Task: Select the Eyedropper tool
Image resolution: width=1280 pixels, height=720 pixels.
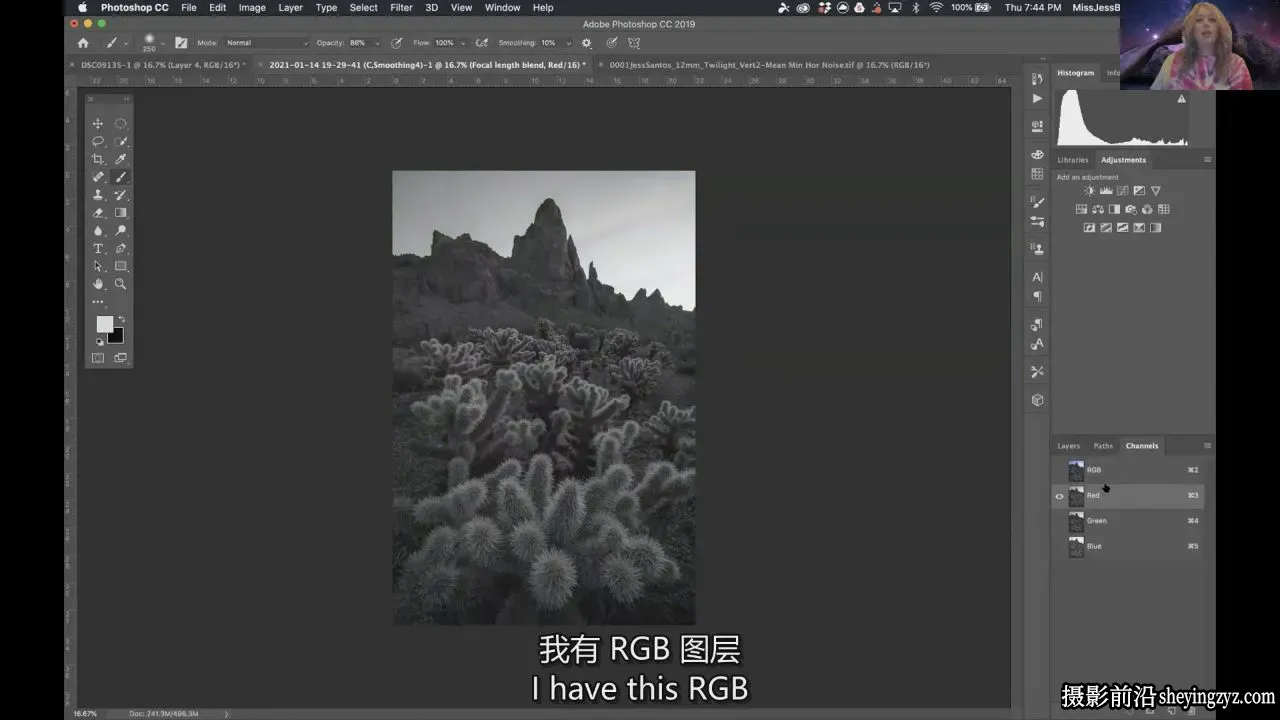Action: point(120,159)
